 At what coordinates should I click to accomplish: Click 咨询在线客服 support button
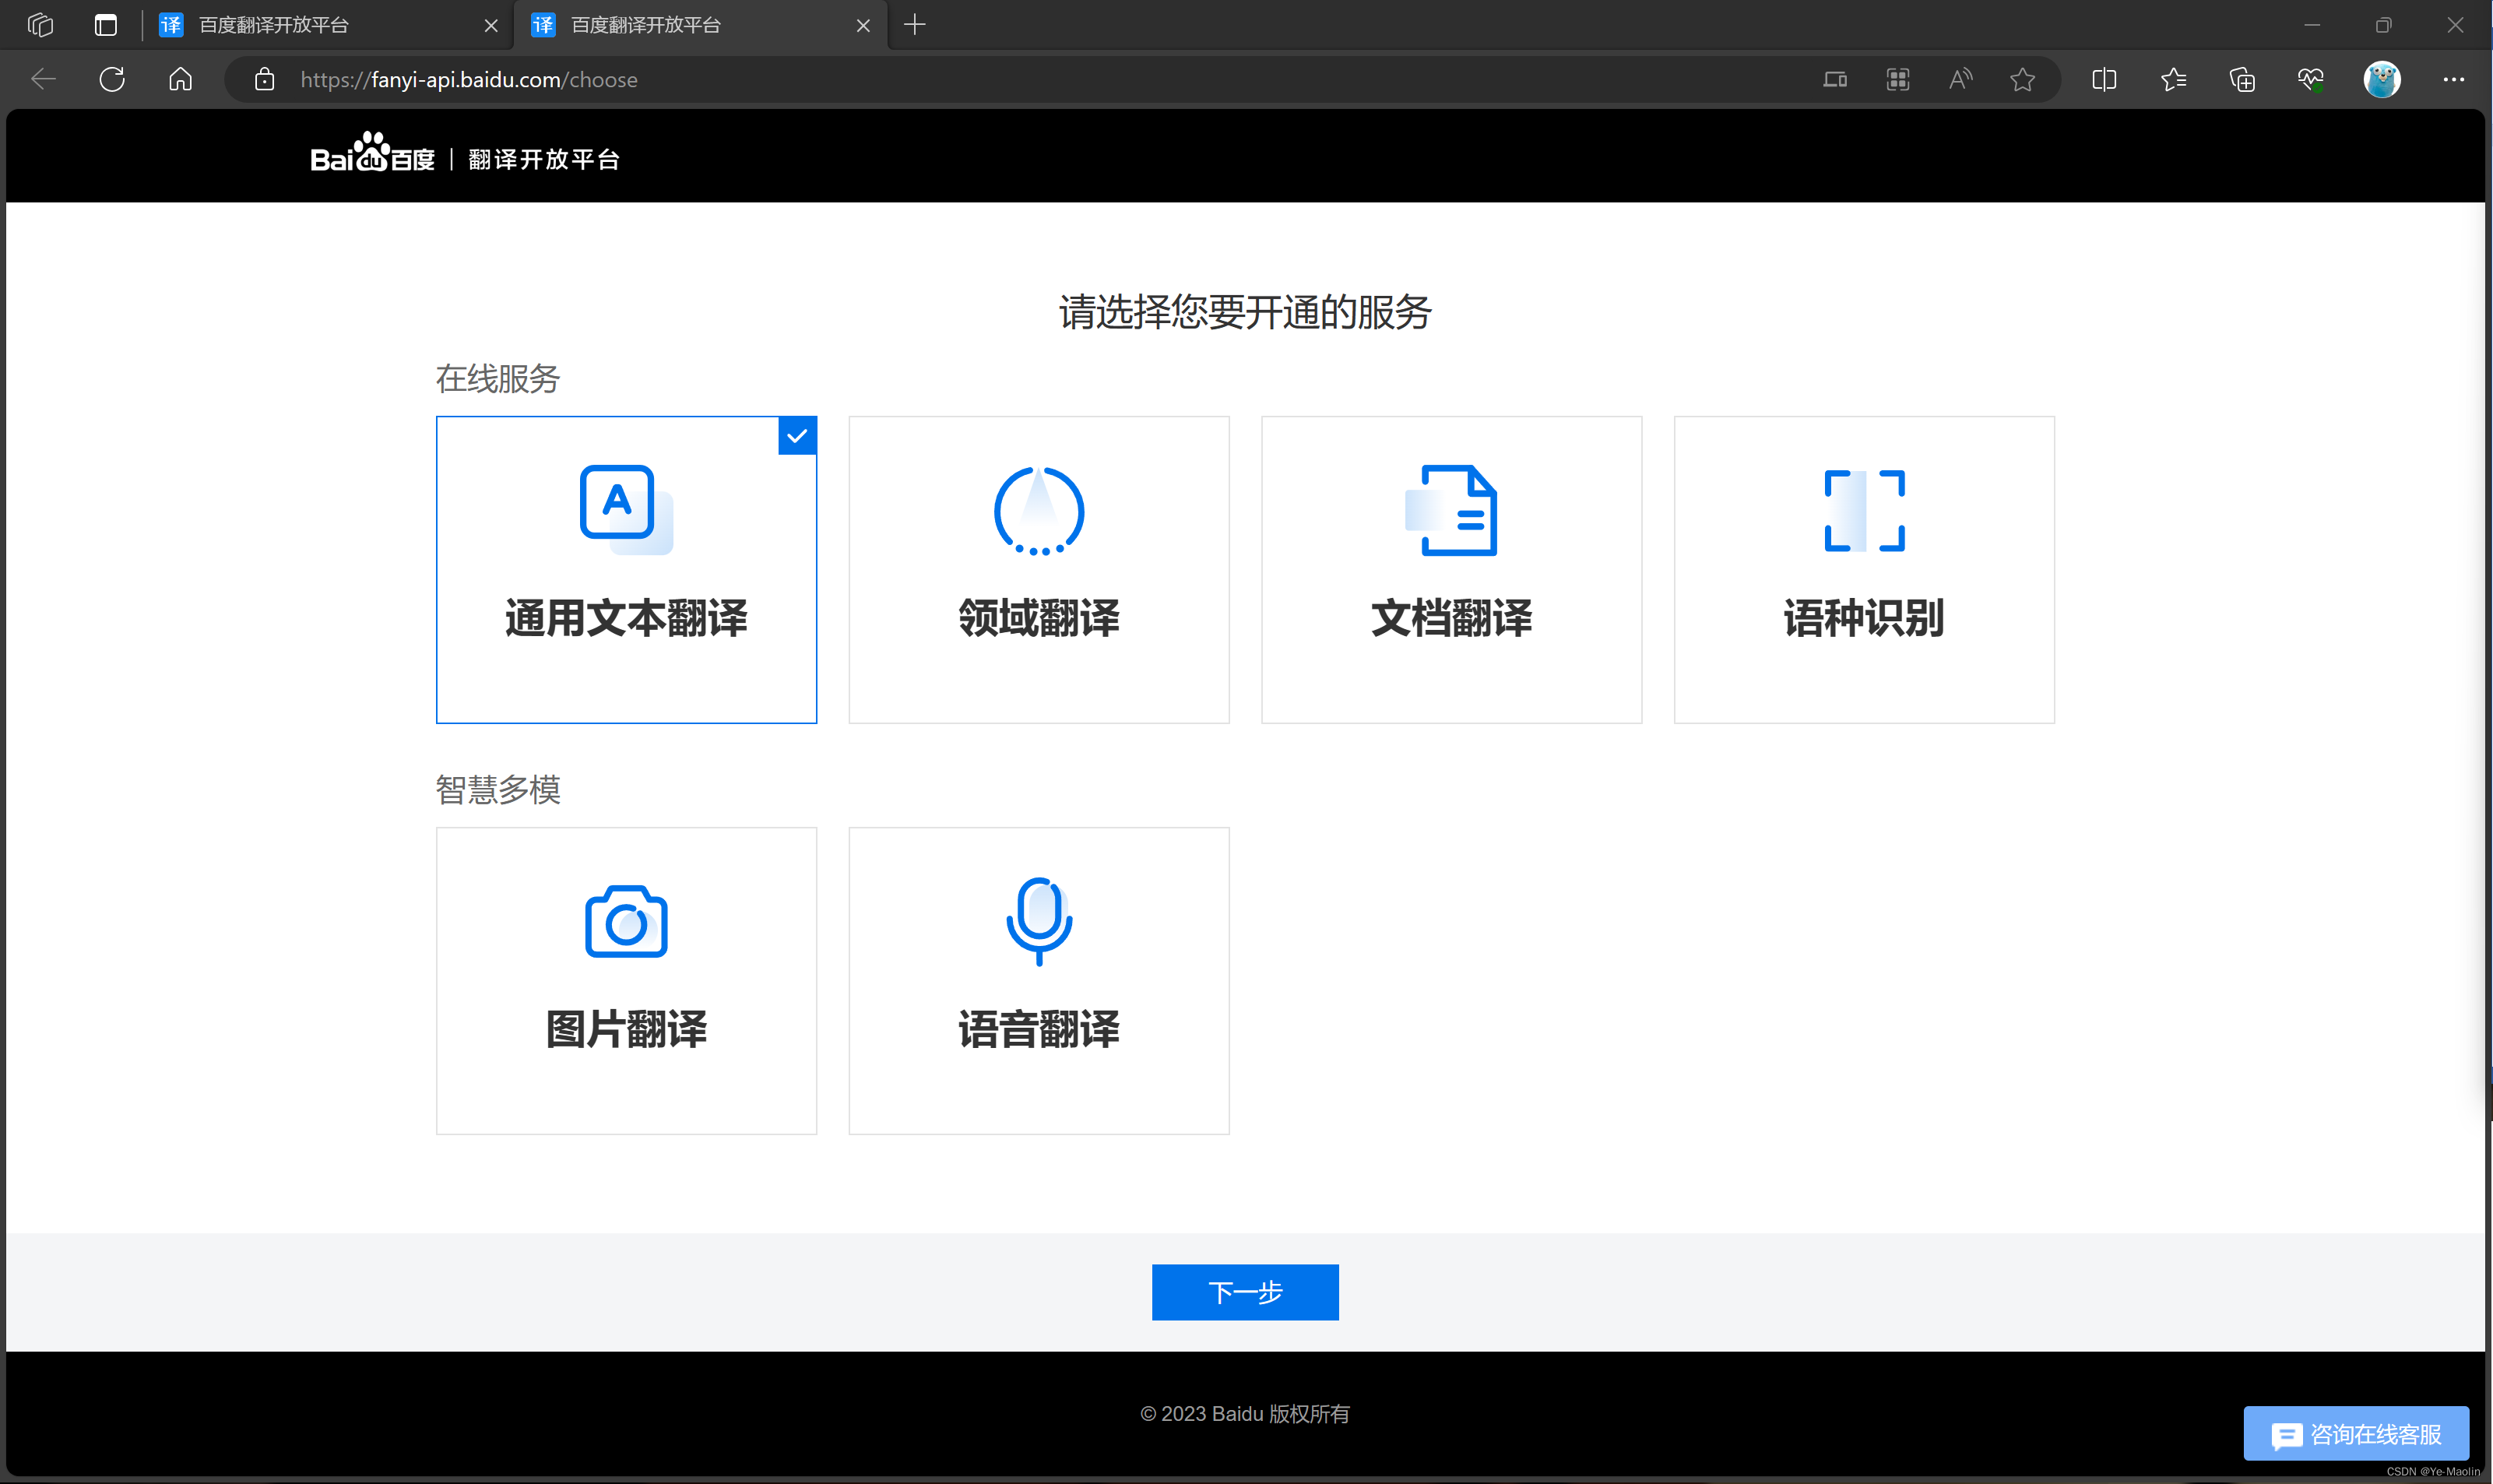(x=2356, y=1434)
